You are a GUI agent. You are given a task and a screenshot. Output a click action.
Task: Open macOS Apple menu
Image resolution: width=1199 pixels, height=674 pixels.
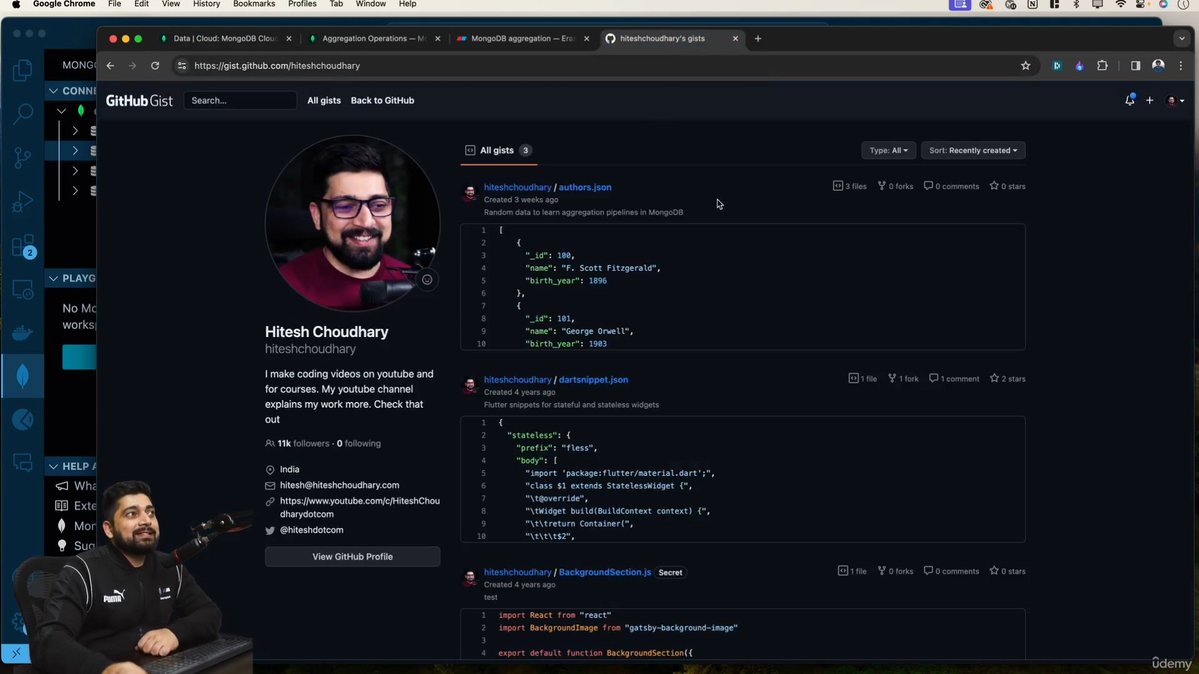click(16, 5)
